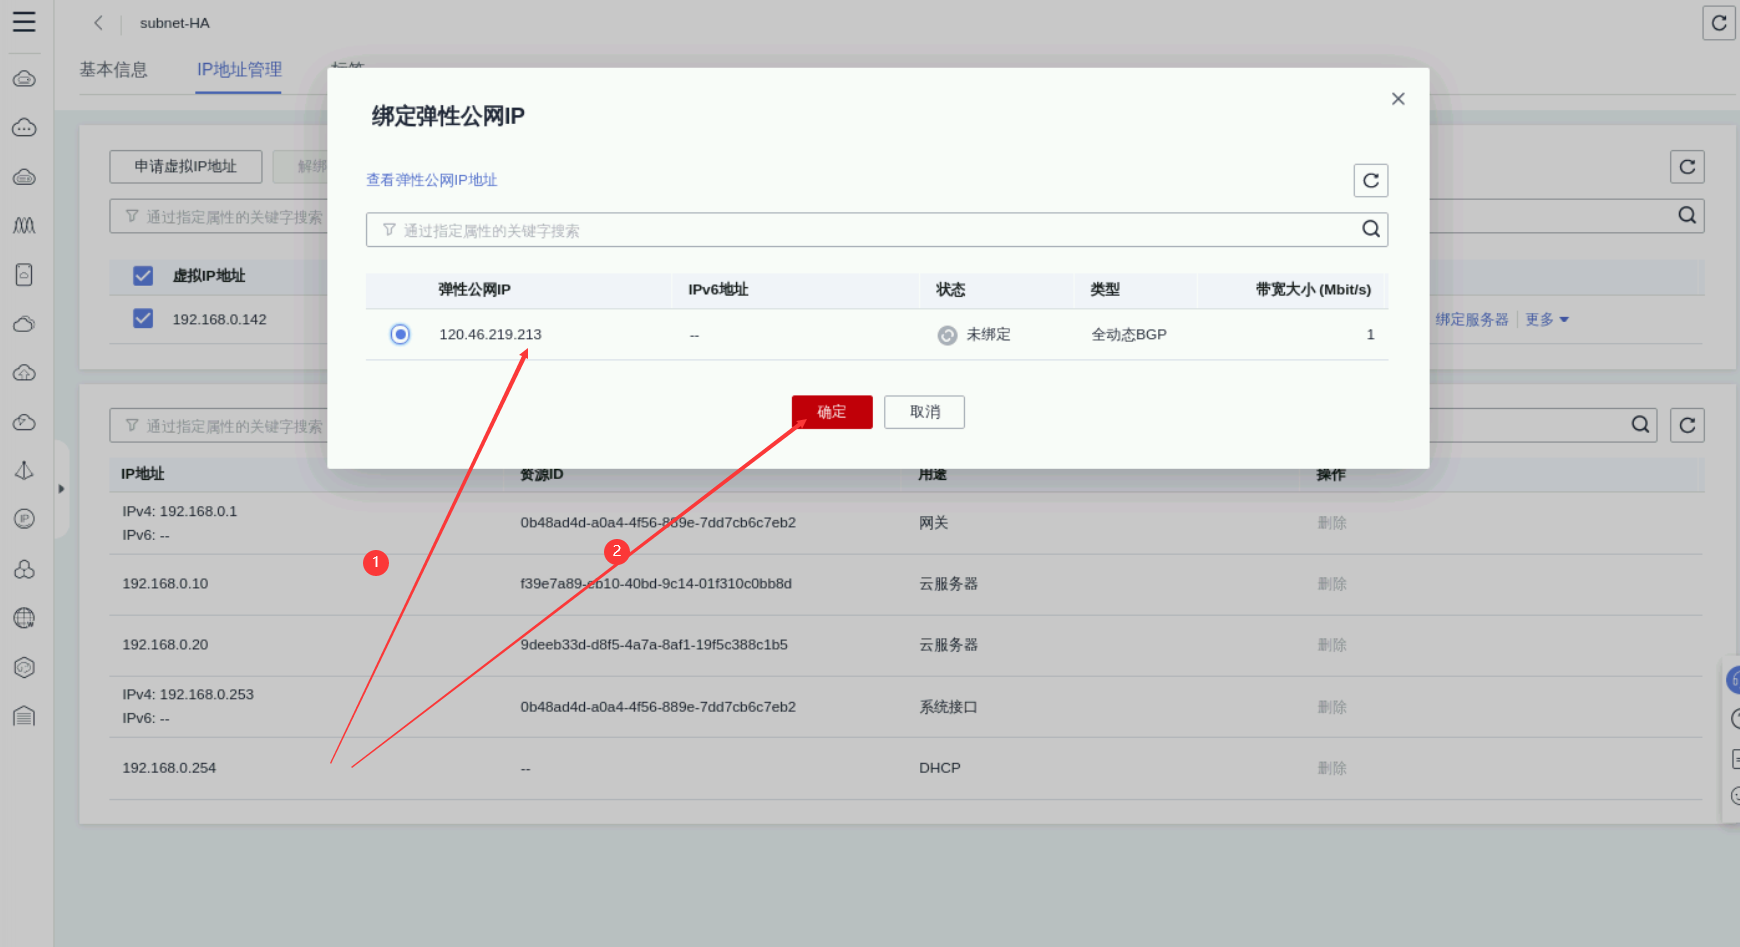Open the circled IP sidebar icon
This screenshot has width=1740, height=947.
click(x=24, y=519)
